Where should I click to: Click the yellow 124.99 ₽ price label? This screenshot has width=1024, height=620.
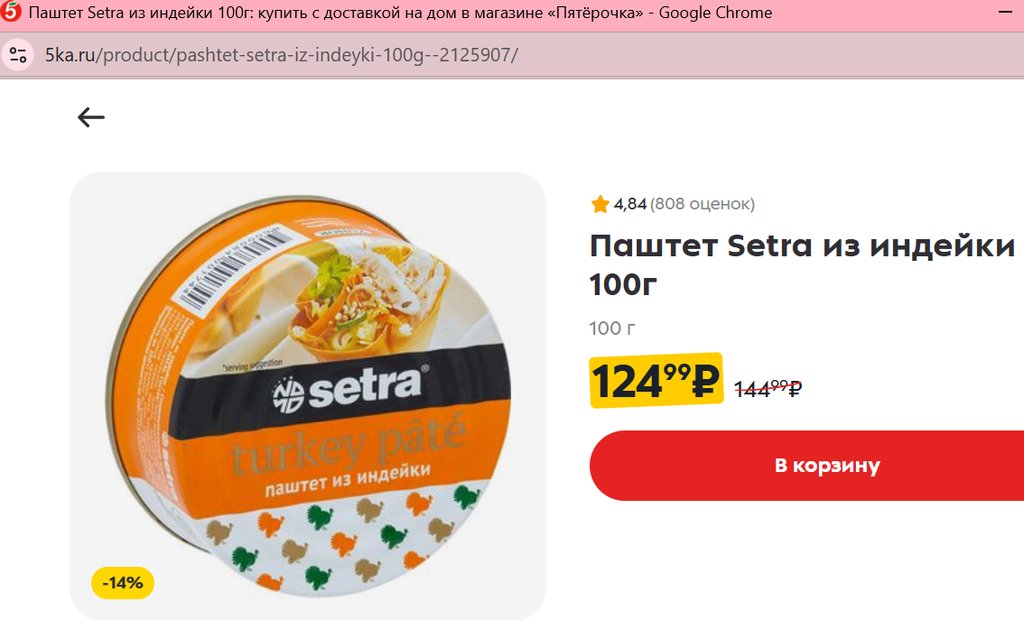656,380
